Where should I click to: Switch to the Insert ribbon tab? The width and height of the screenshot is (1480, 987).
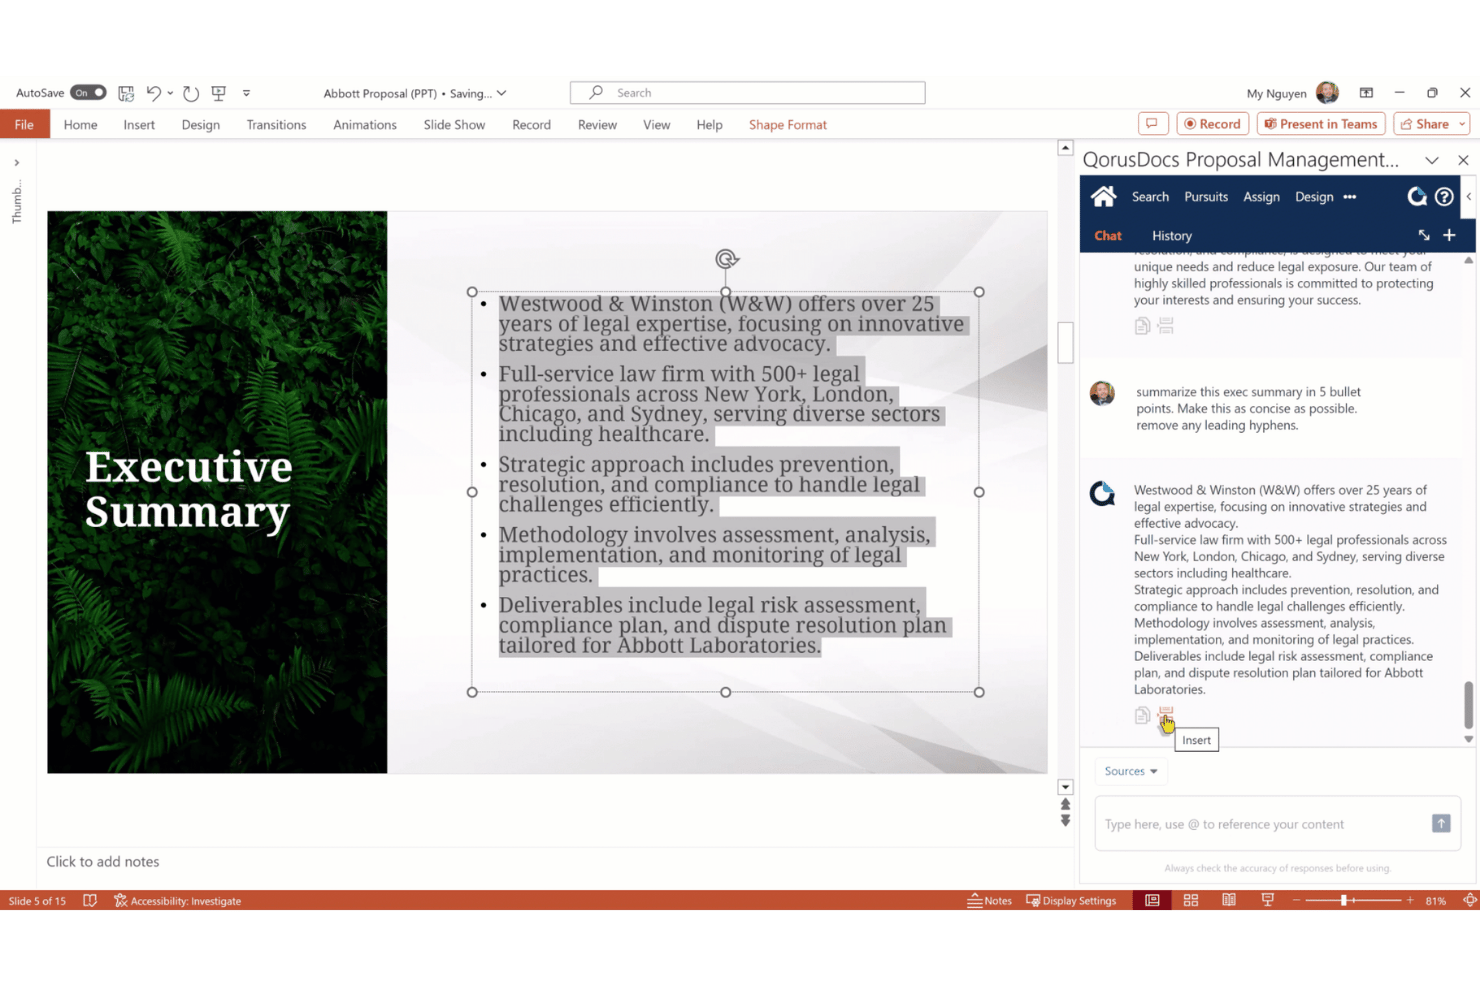(x=139, y=125)
